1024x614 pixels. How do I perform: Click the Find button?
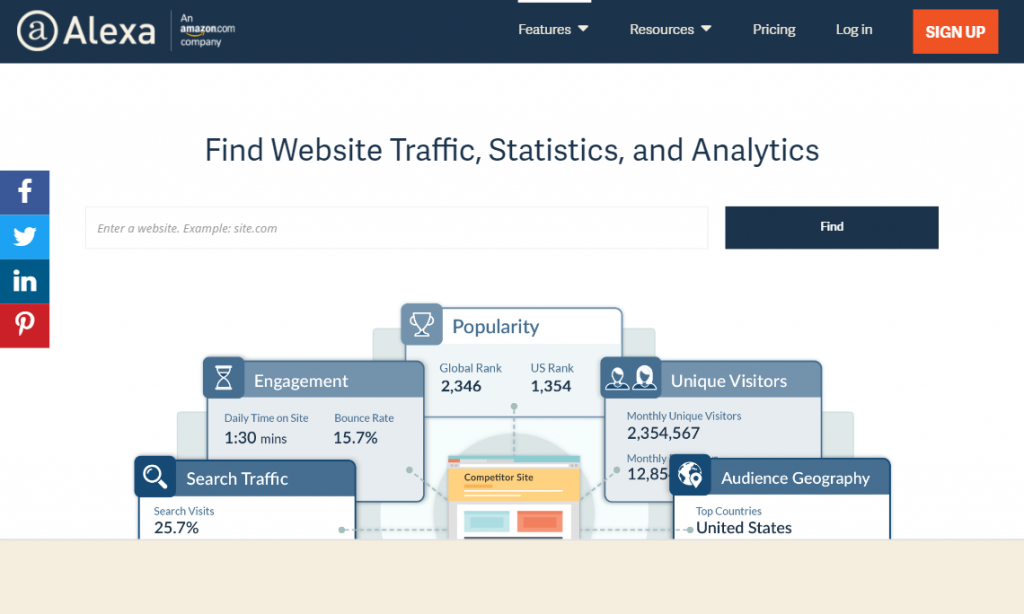point(831,227)
